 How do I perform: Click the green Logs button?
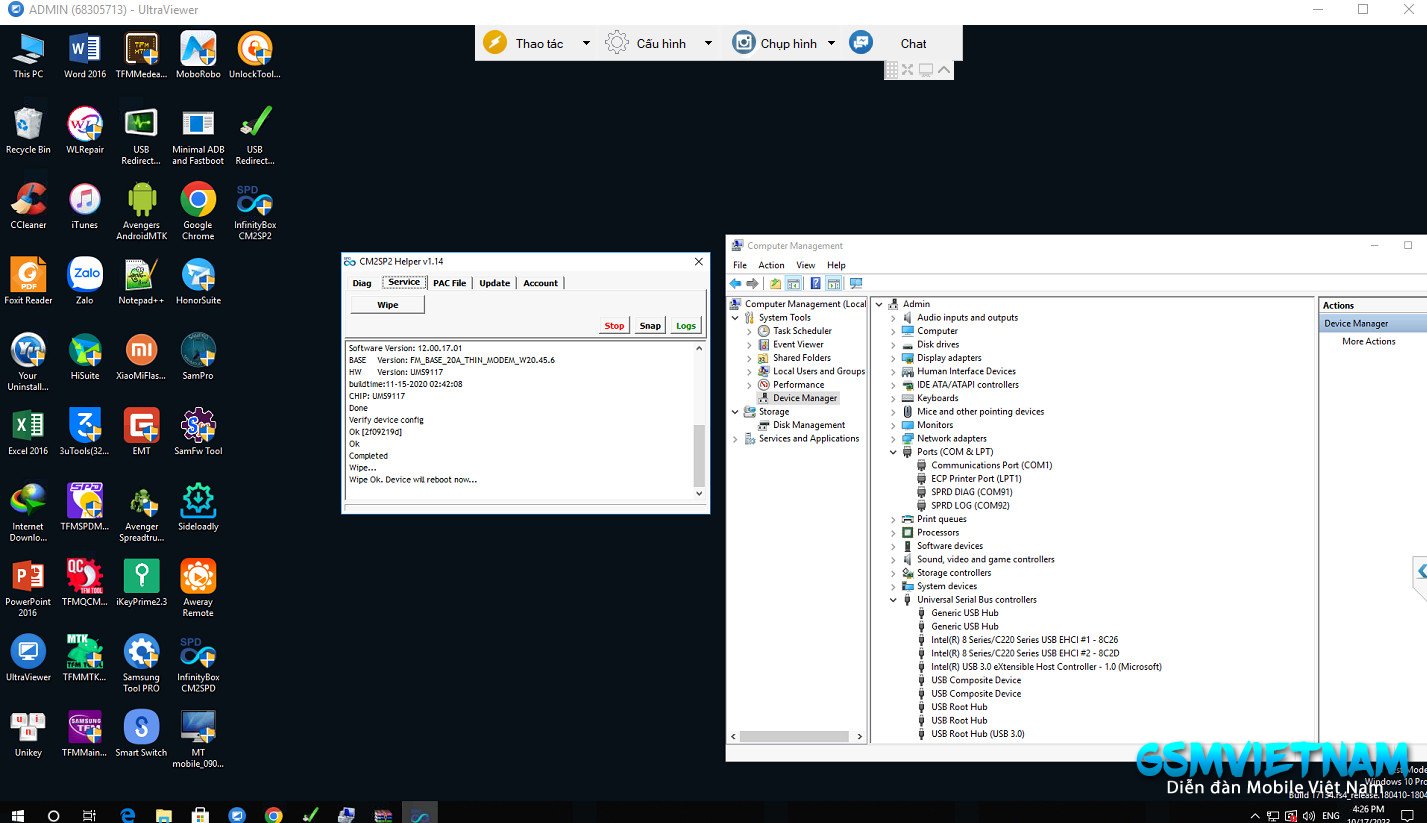[686, 326]
